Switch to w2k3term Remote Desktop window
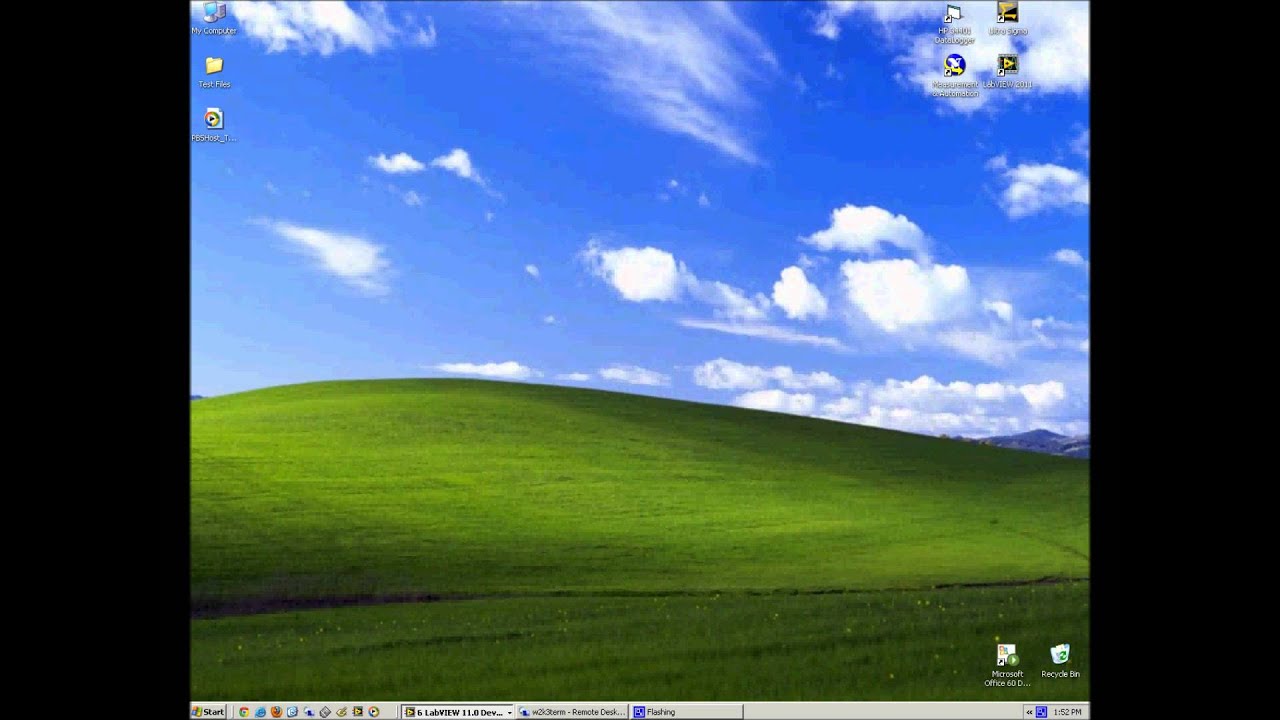This screenshot has width=1280, height=720. coord(573,712)
